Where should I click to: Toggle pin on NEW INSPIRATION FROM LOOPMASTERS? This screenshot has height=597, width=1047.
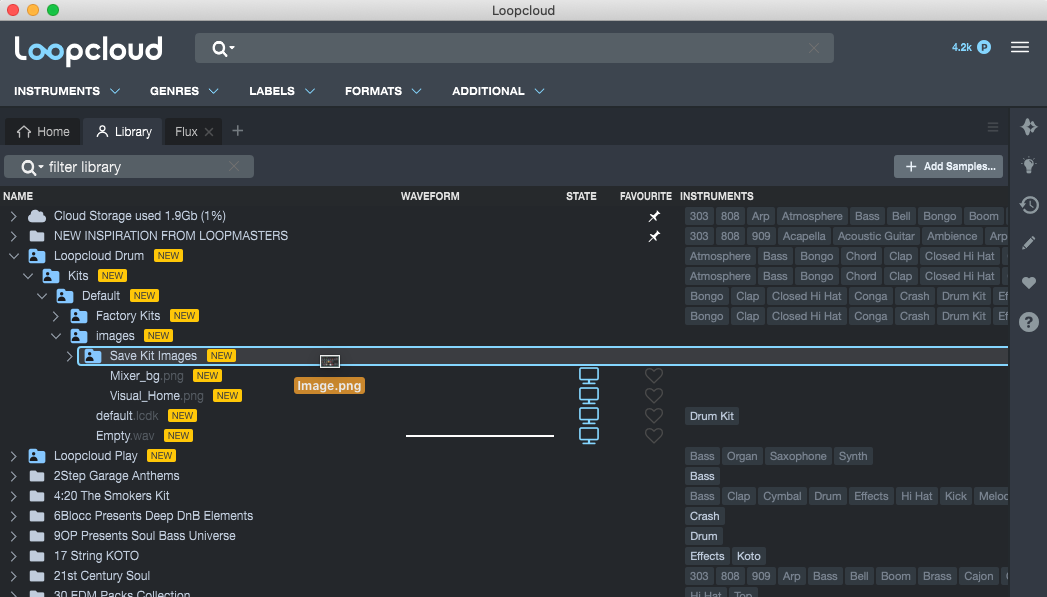point(654,236)
